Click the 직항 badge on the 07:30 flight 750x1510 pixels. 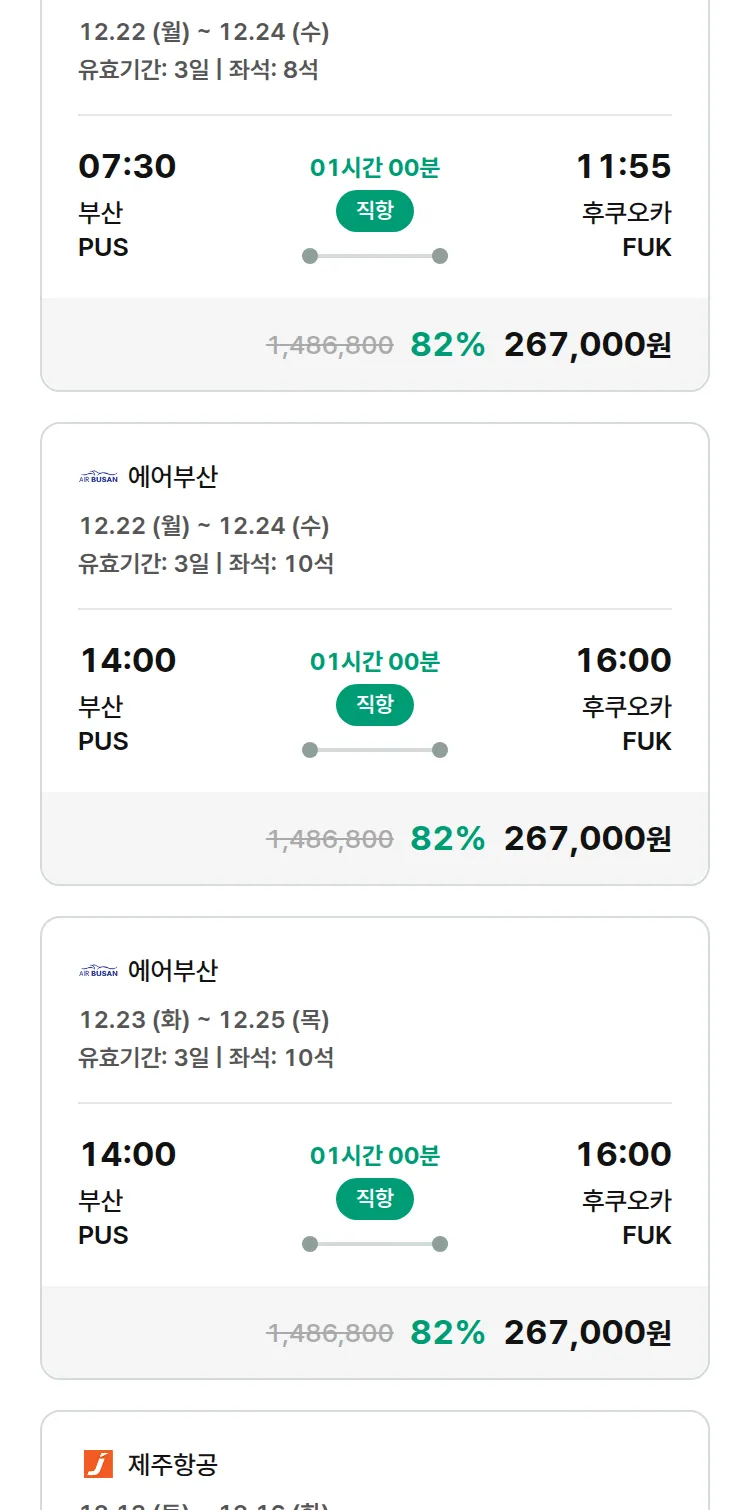point(374,211)
